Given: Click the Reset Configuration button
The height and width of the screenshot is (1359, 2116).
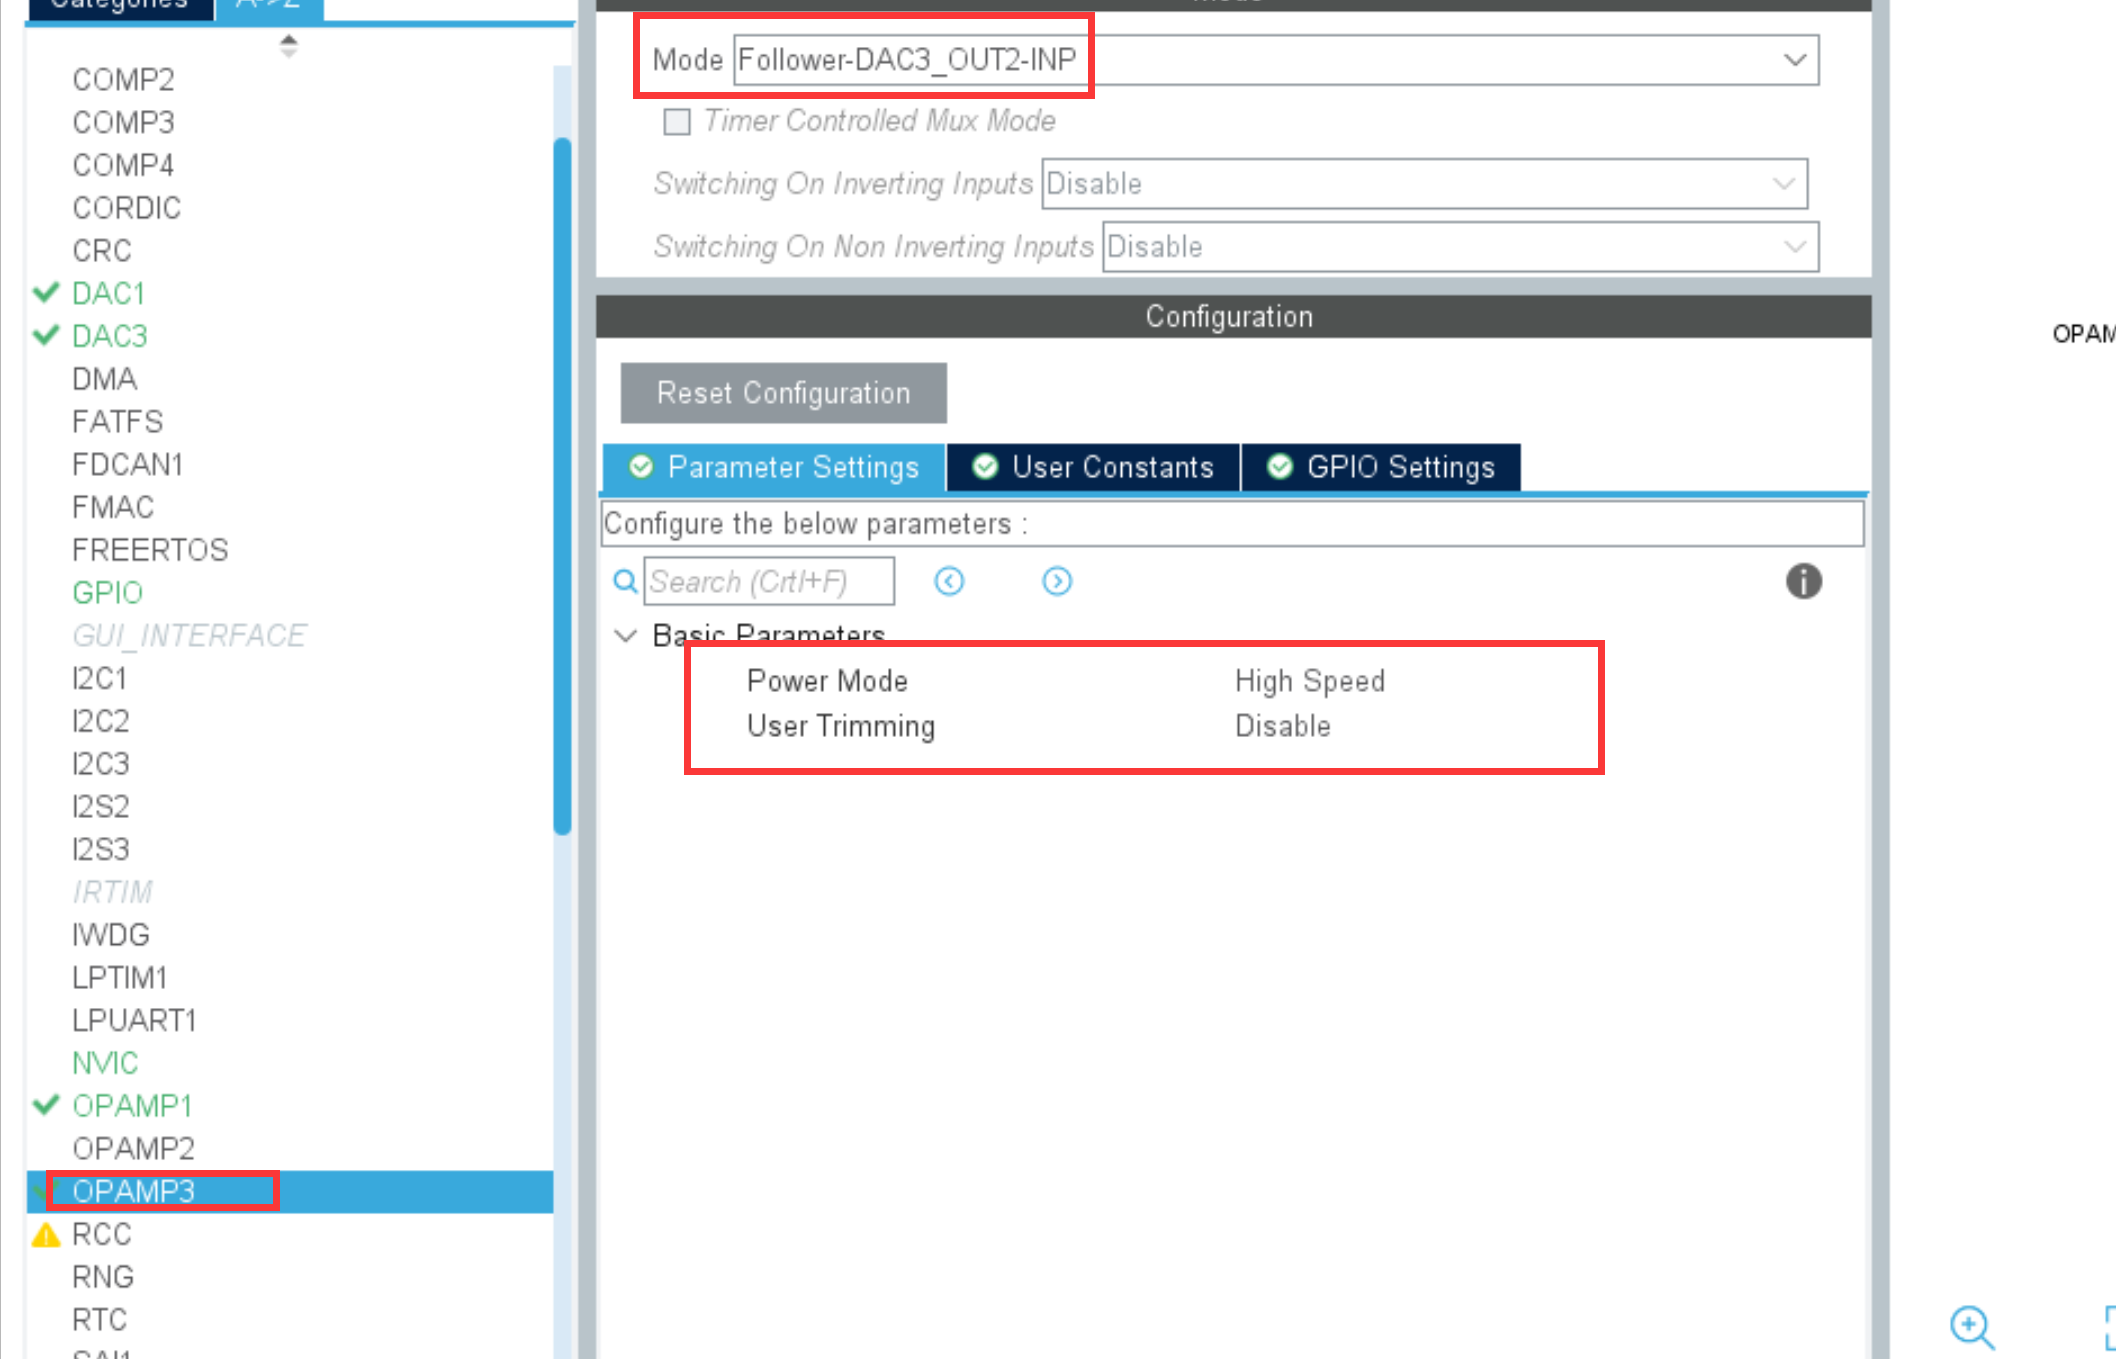Looking at the screenshot, I should [783, 393].
